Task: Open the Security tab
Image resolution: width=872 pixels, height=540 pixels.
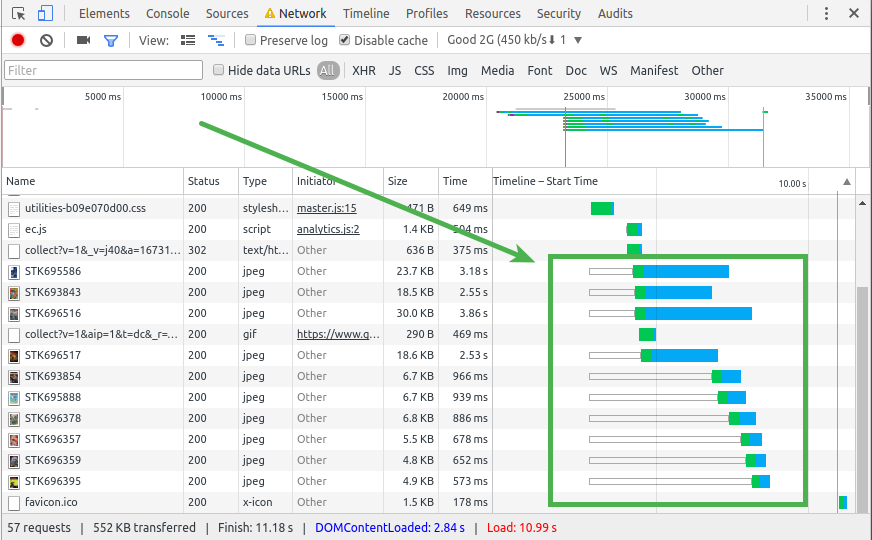Action: [x=558, y=14]
